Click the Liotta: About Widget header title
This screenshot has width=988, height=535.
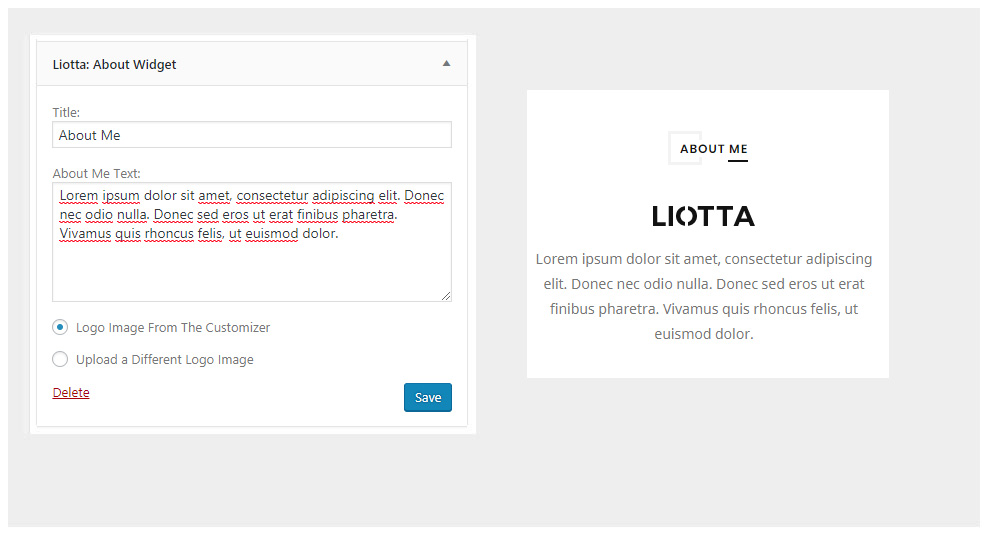click(114, 64)
